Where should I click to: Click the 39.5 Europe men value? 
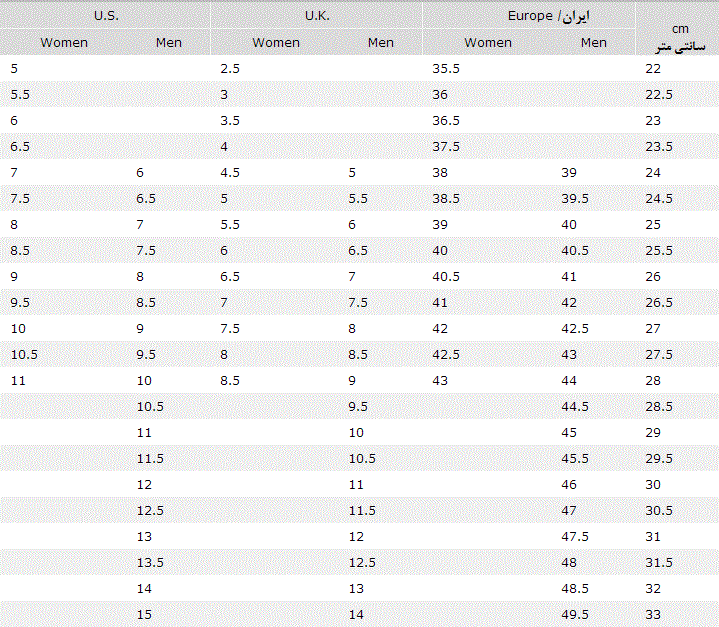point(575,199)
